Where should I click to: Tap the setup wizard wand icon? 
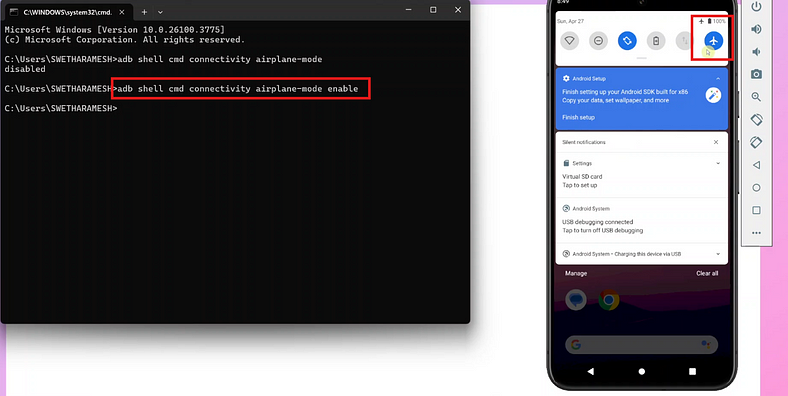[713, 95]
